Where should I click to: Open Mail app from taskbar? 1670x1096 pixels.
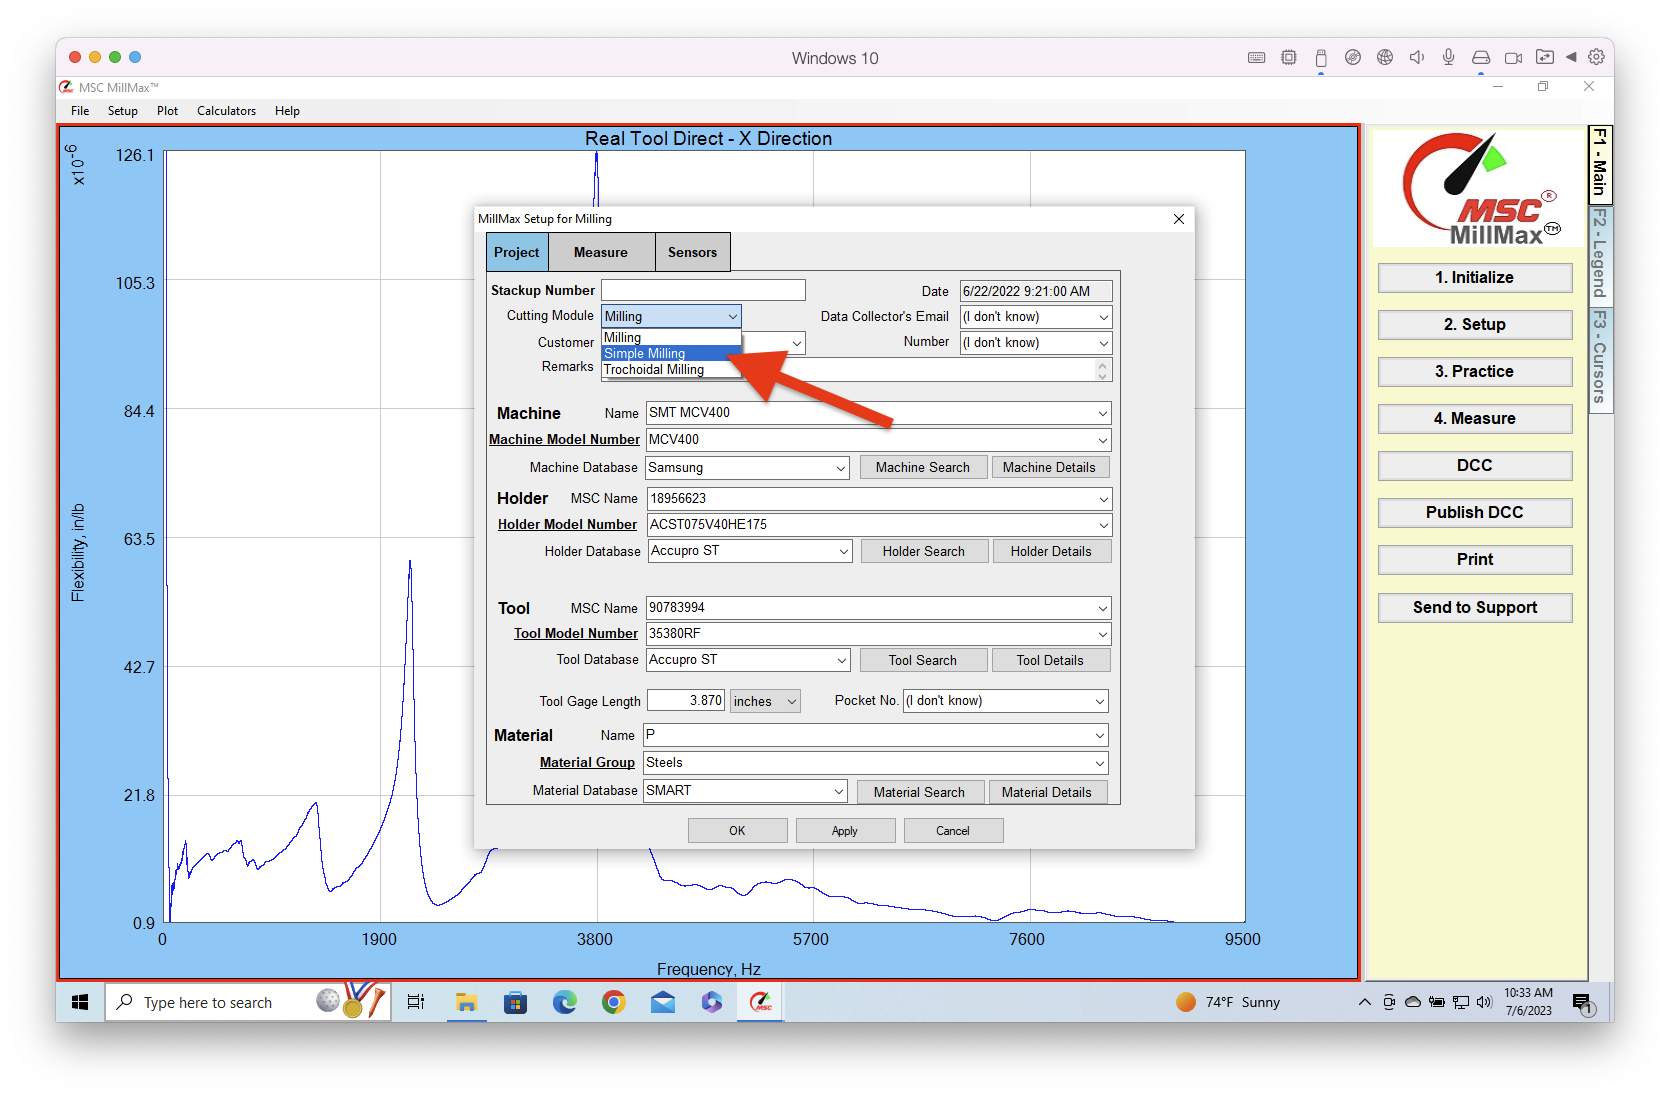[x=662, y=1002]
